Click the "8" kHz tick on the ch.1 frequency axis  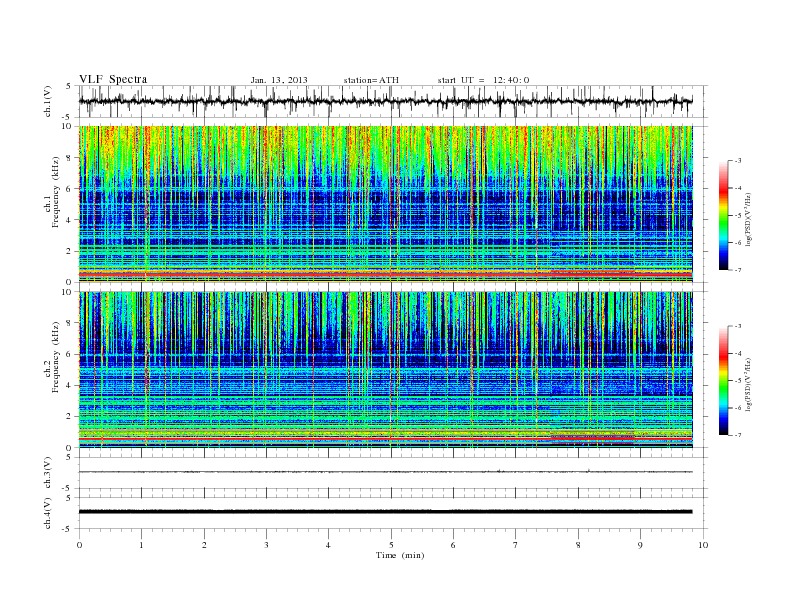pyautogui.click(x=70, y=158)
